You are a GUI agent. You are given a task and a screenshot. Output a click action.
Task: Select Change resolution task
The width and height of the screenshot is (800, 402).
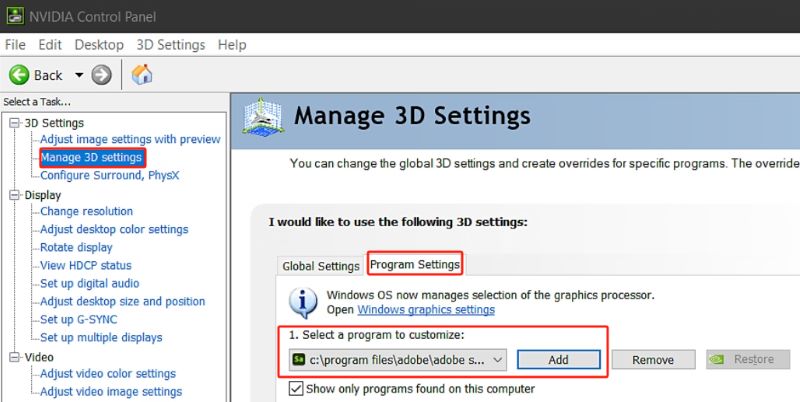[x=86, y=211]
